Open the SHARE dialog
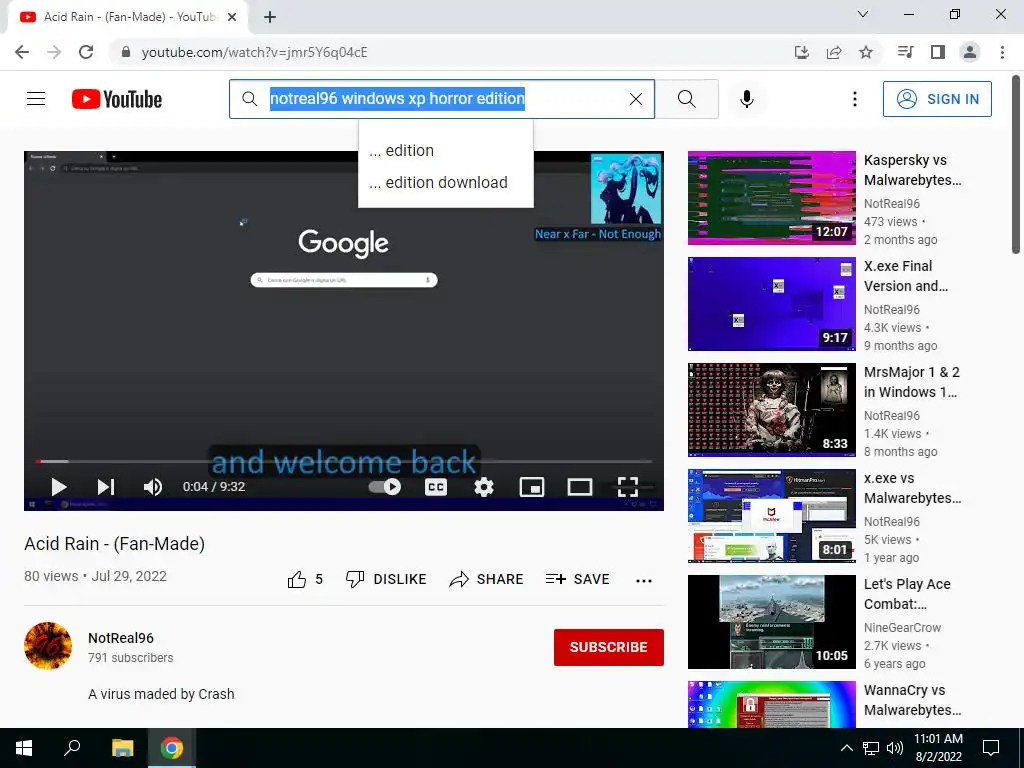 tap(486, 579)
